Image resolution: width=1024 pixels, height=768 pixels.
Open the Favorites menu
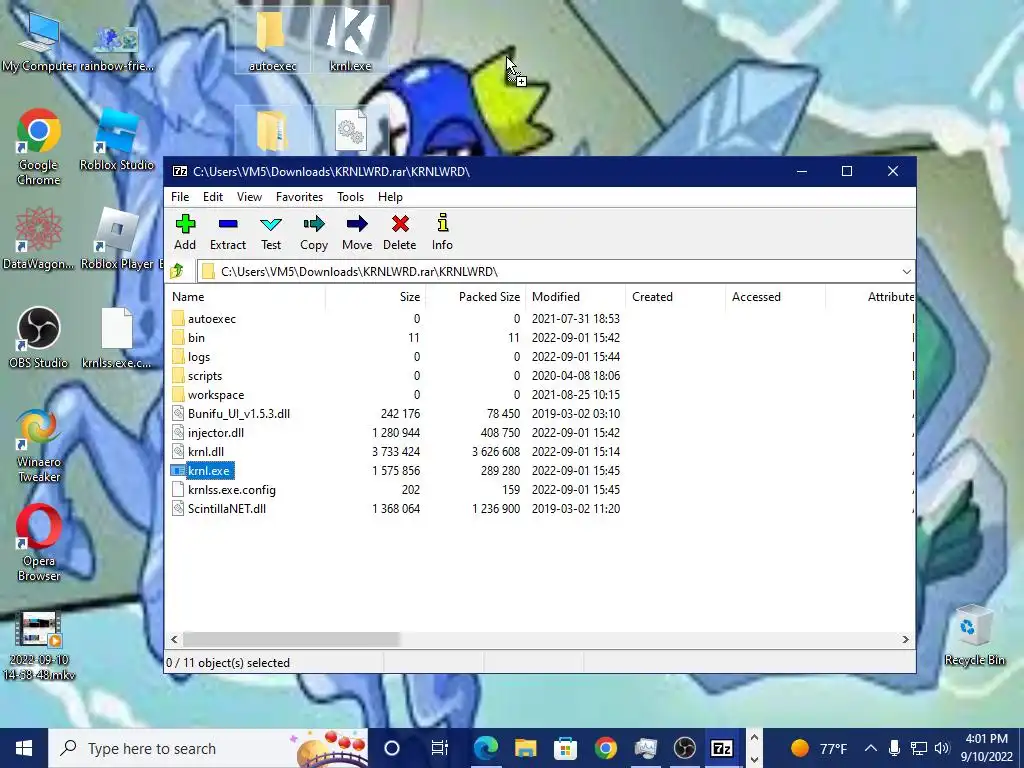[x=299, y=197]
